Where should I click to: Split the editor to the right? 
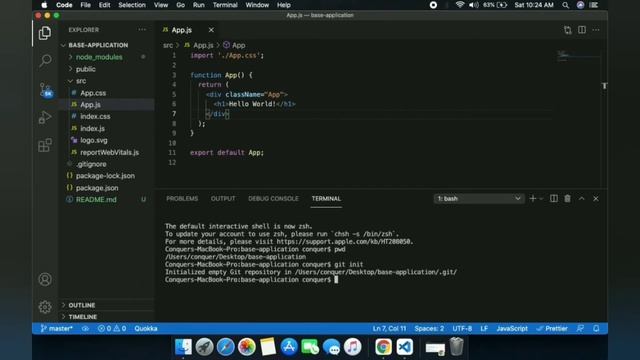pyautogui.click(x=582, y=30)
